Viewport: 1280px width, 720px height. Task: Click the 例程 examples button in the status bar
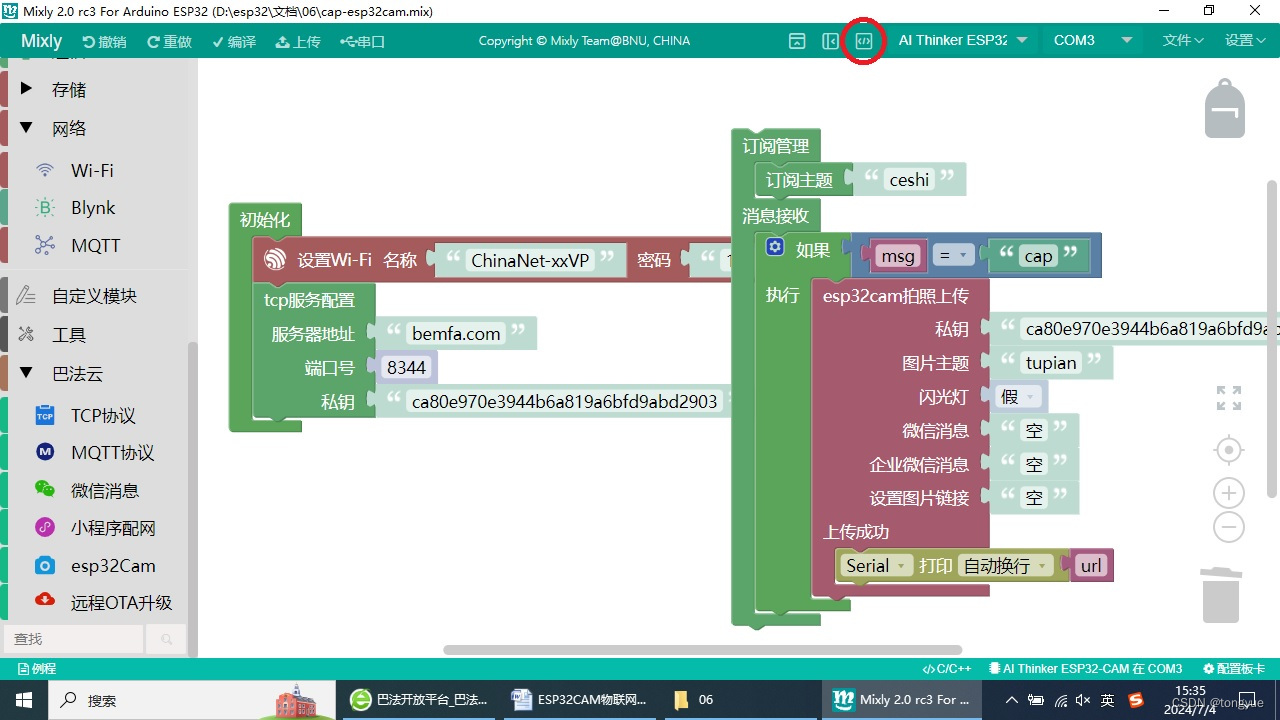pyautogui.click(x=38, y=669)
